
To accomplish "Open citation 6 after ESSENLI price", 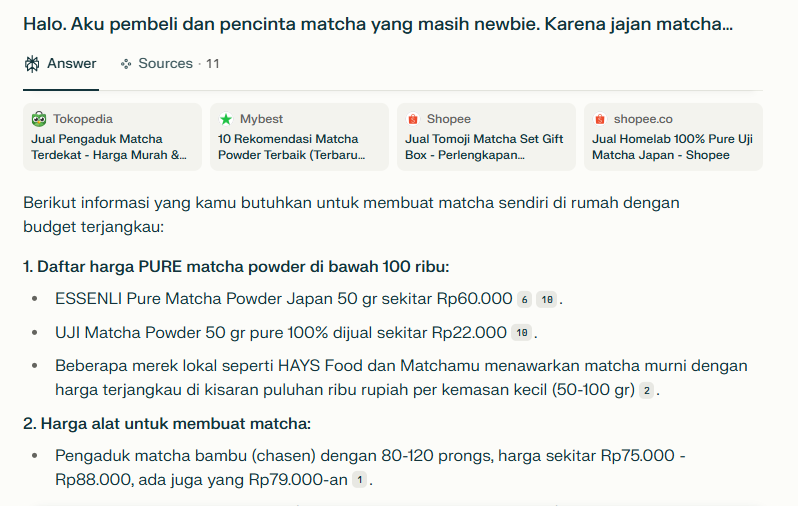I will coord(524,300).
